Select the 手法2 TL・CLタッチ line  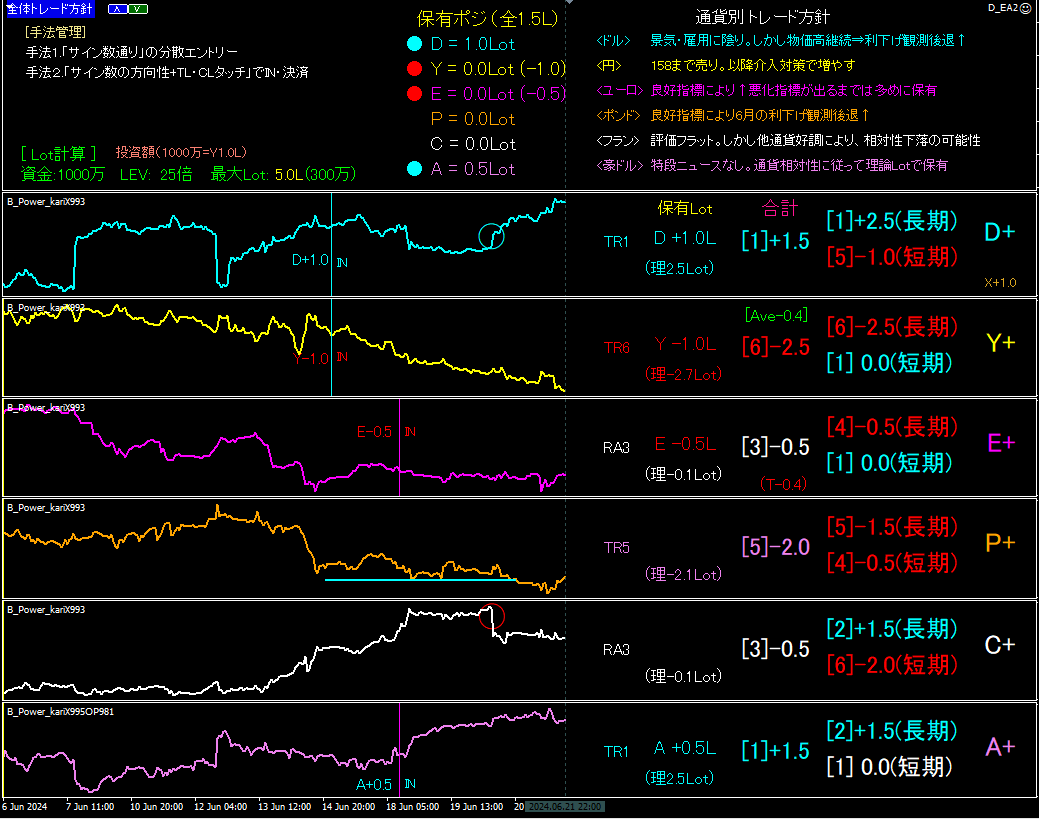(167, 72)
